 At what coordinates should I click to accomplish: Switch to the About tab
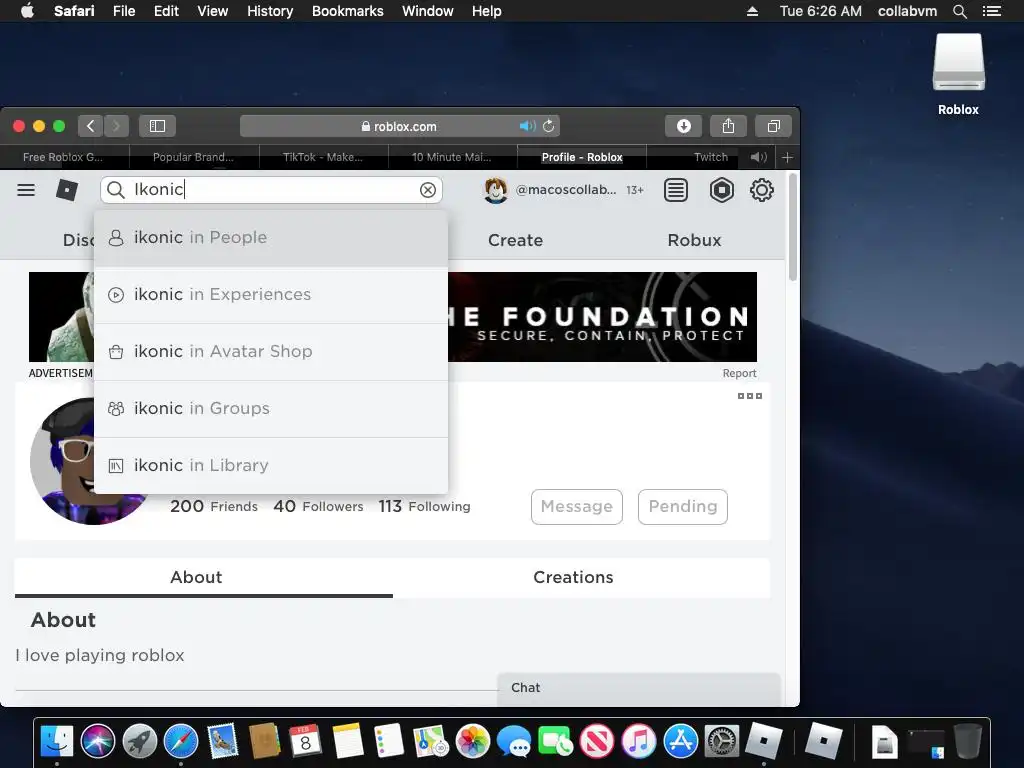(196, 577)
